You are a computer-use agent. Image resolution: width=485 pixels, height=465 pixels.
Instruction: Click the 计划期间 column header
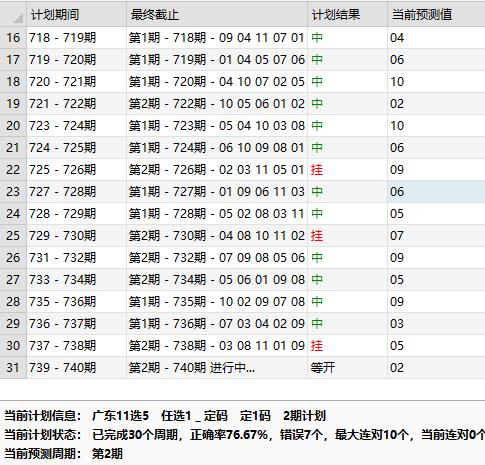(x=77, y=15)
